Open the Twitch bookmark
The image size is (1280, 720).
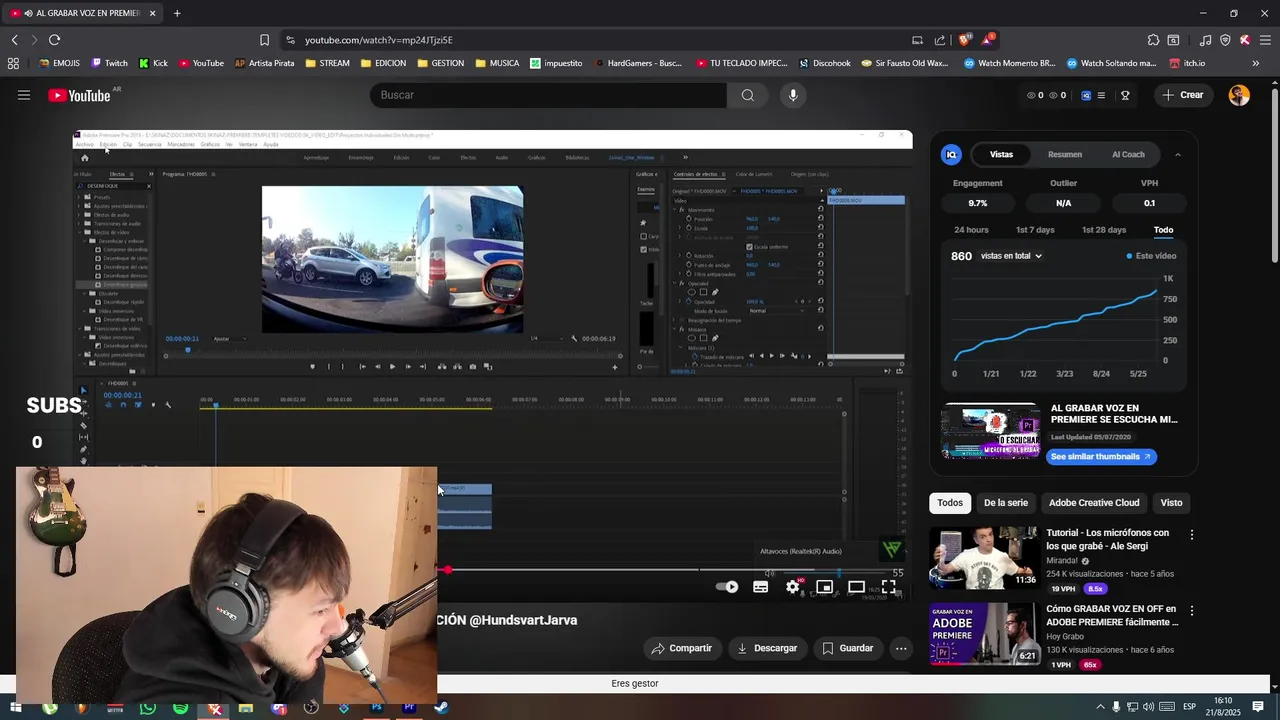click(x=110, y=63)
